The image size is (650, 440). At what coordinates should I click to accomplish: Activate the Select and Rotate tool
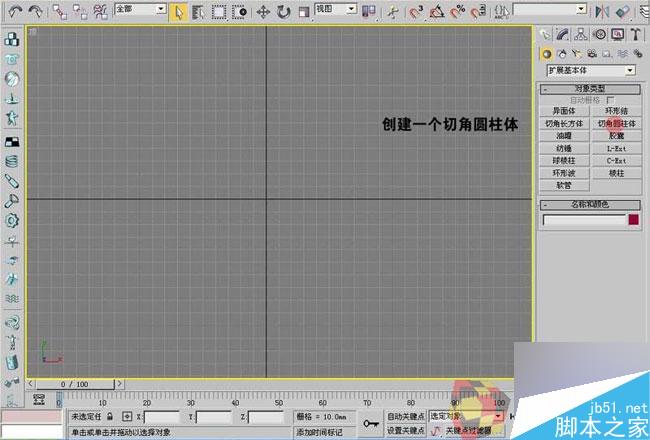tap(284, 12)
